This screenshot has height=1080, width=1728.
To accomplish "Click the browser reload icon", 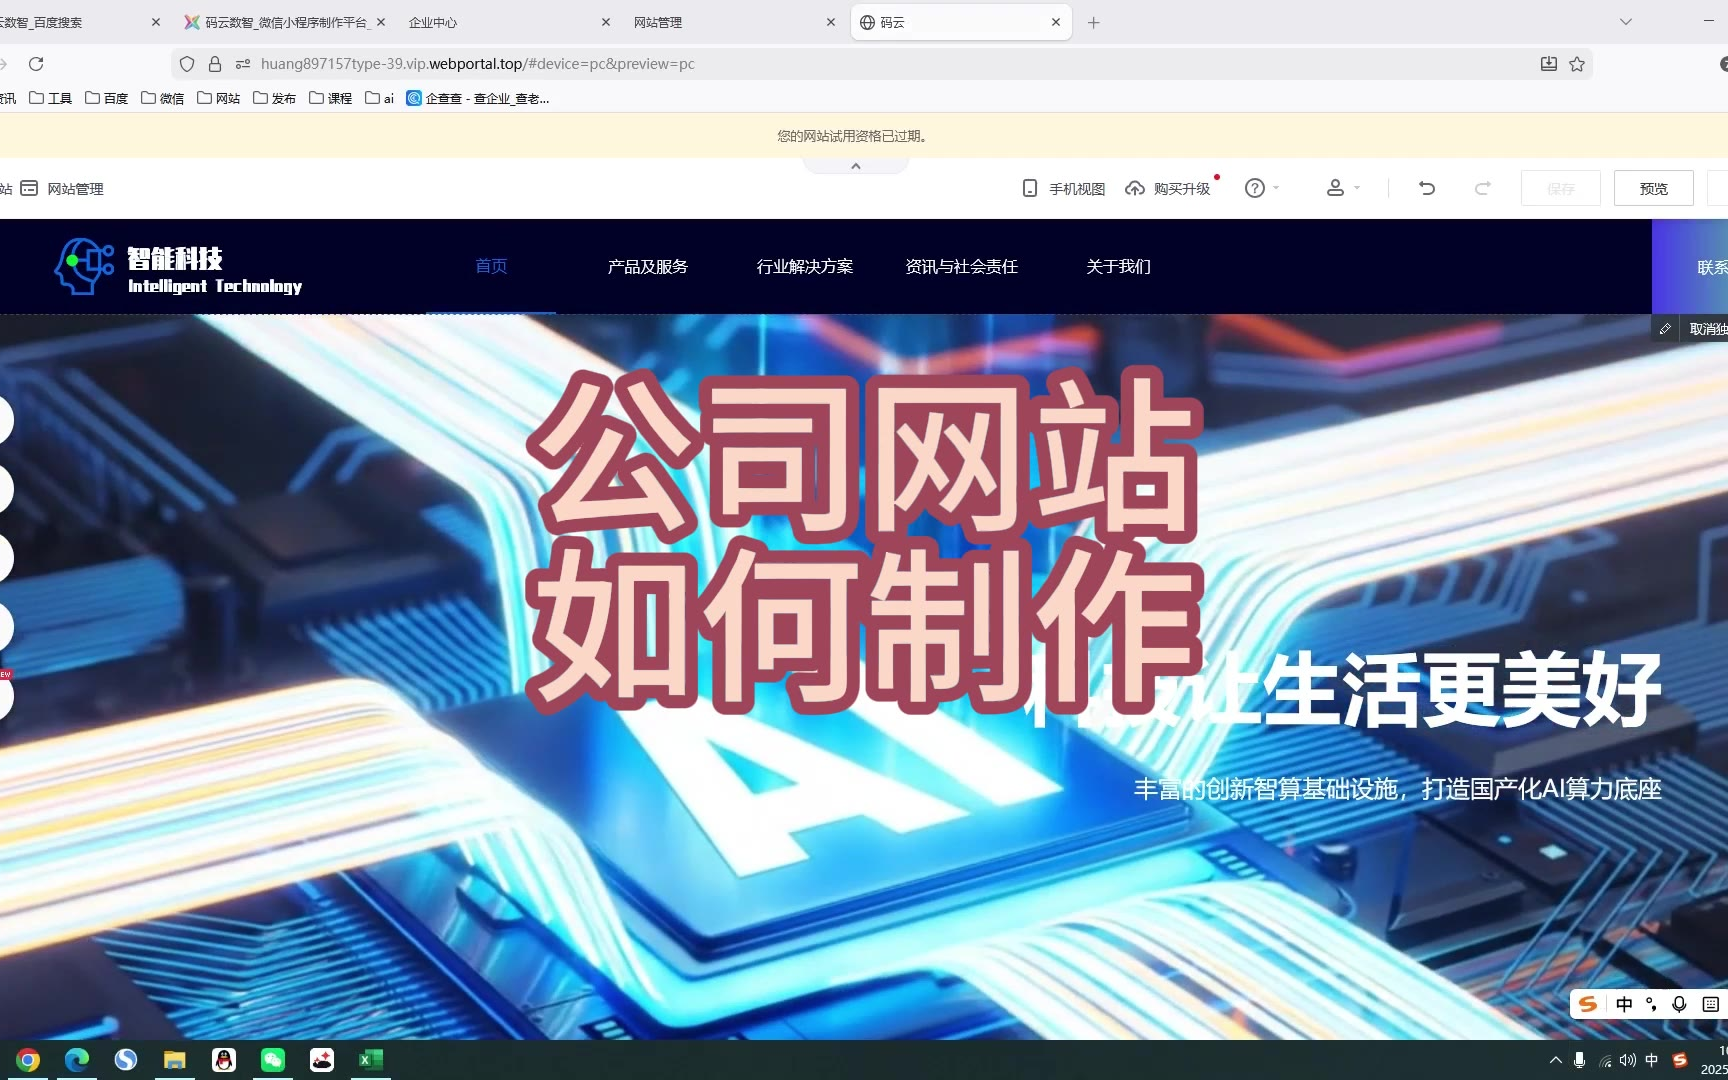I will [x=36, y=64].
